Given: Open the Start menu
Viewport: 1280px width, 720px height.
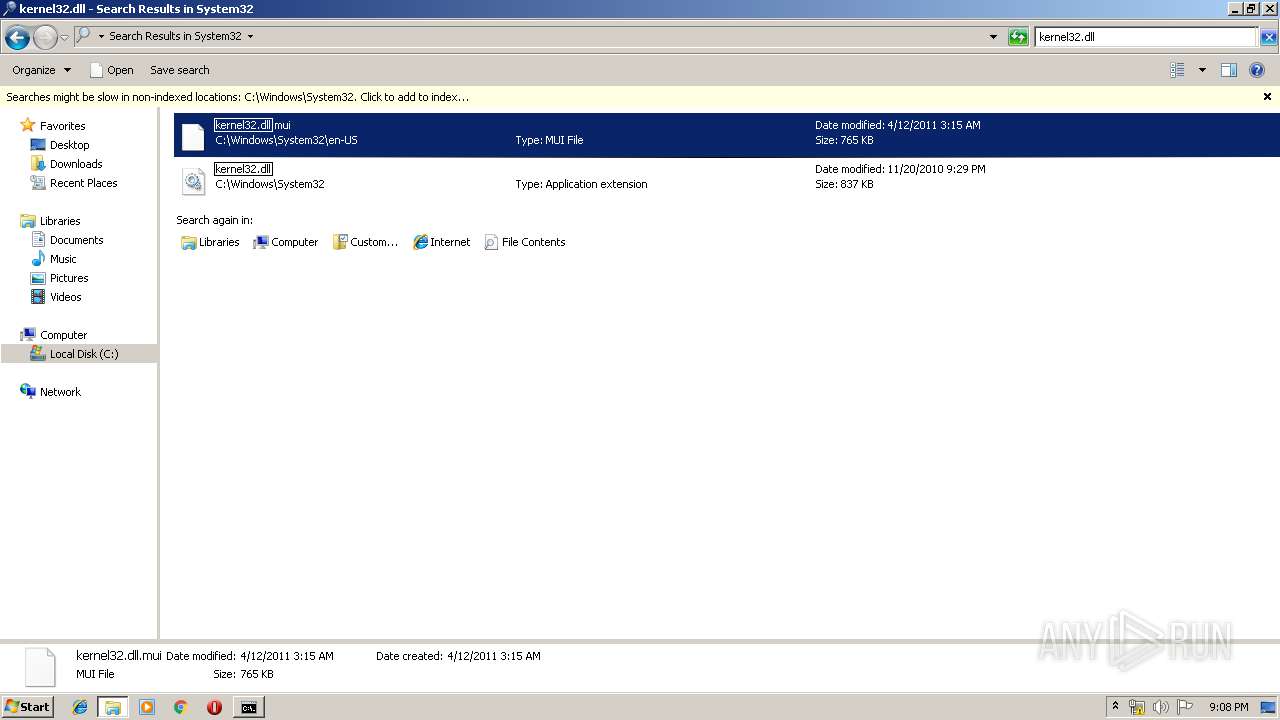Looking at the screenshot, I should 27,706.
